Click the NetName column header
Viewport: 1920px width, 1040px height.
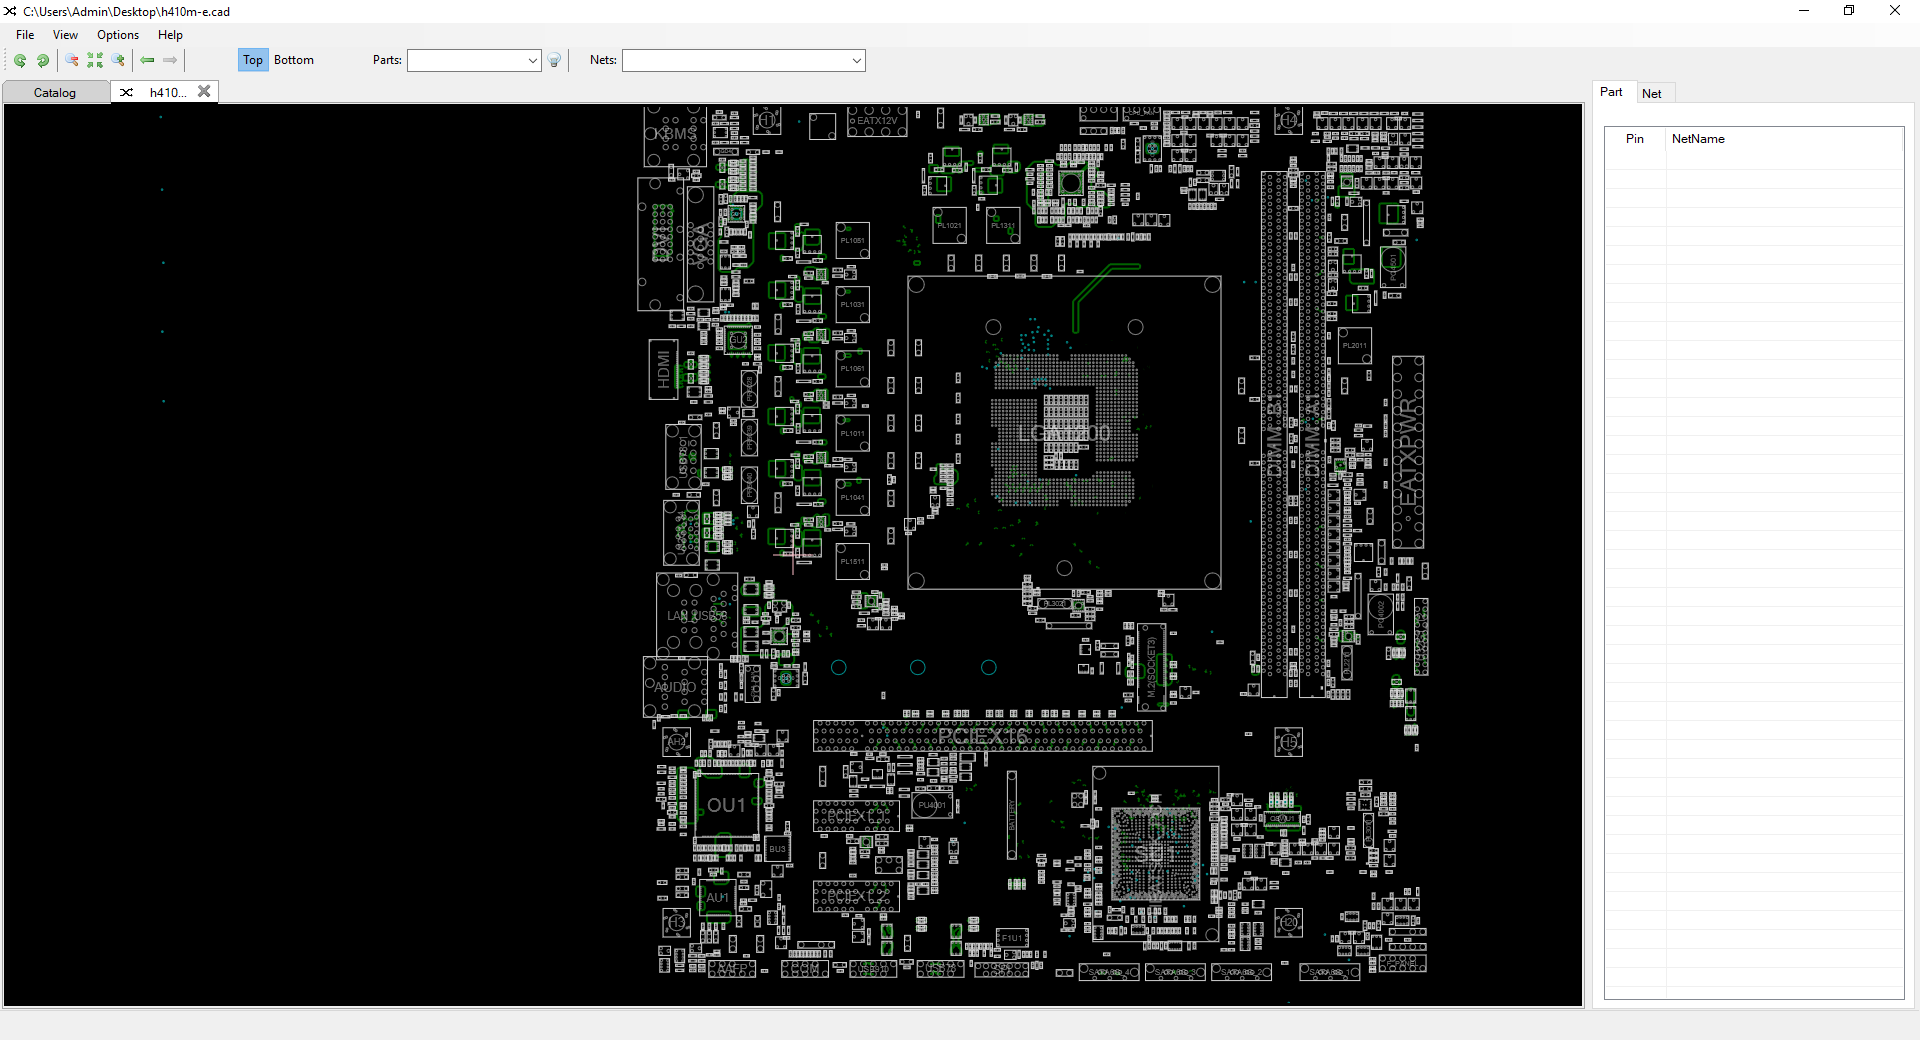tap(1698, 139)
